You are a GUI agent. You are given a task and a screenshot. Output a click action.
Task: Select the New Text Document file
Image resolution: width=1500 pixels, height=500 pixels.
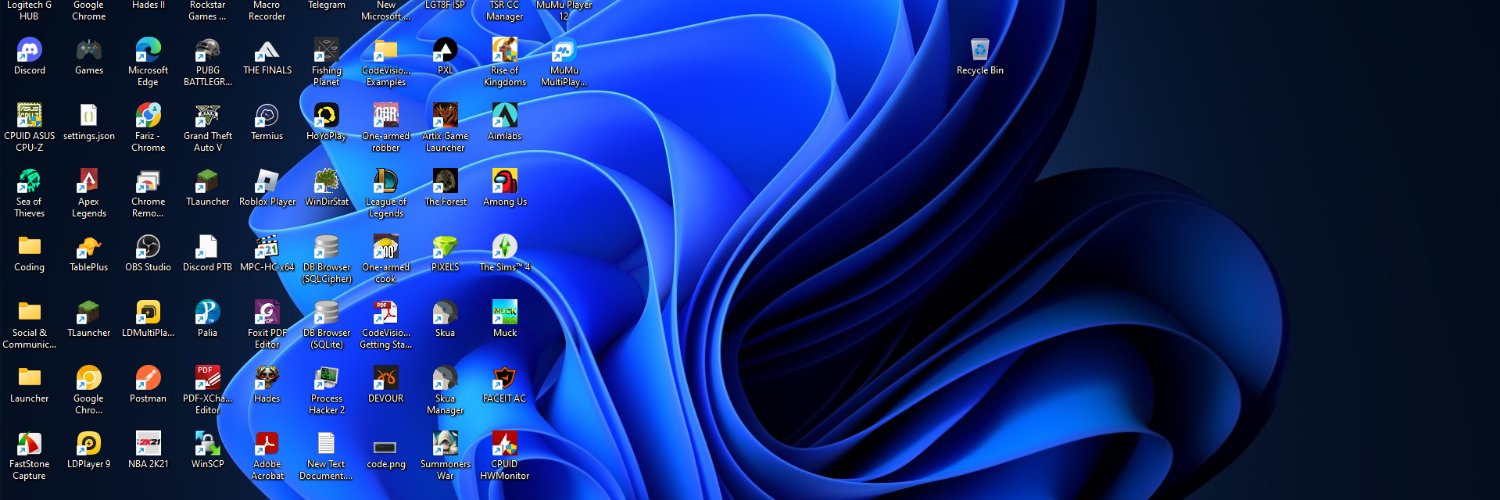tap(326, 443)
